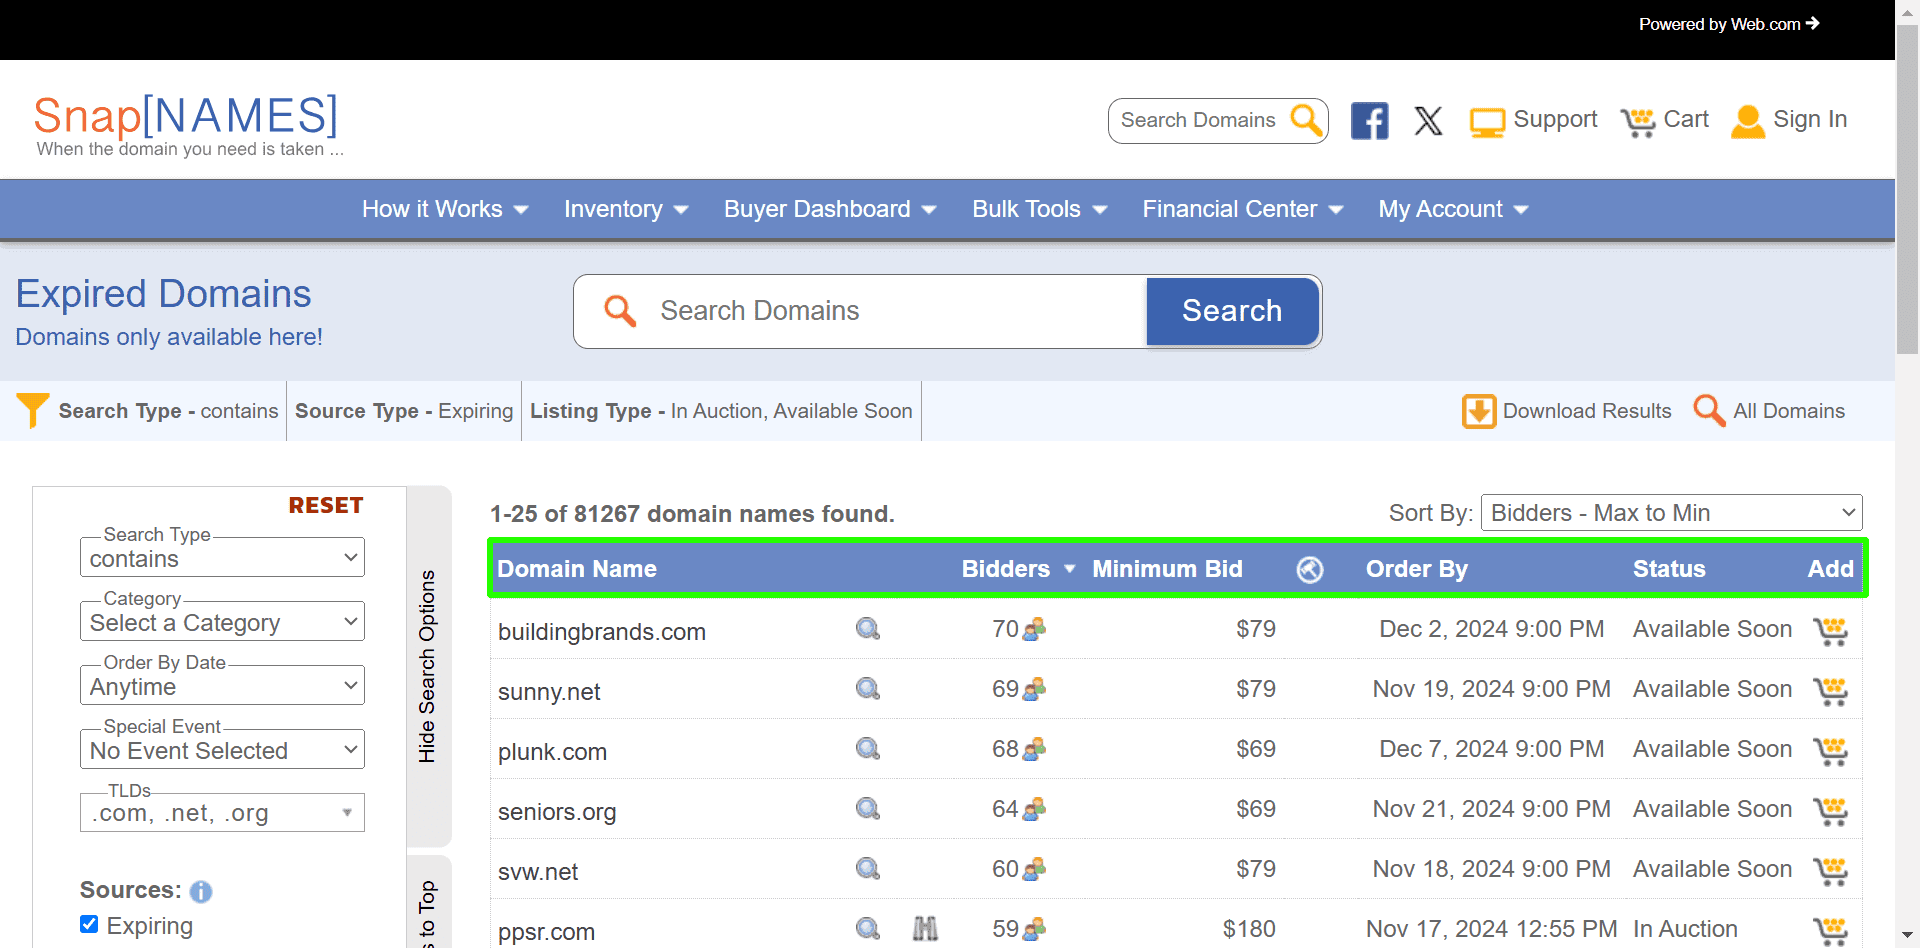Click inside the Search Domains field

(880, 311)
